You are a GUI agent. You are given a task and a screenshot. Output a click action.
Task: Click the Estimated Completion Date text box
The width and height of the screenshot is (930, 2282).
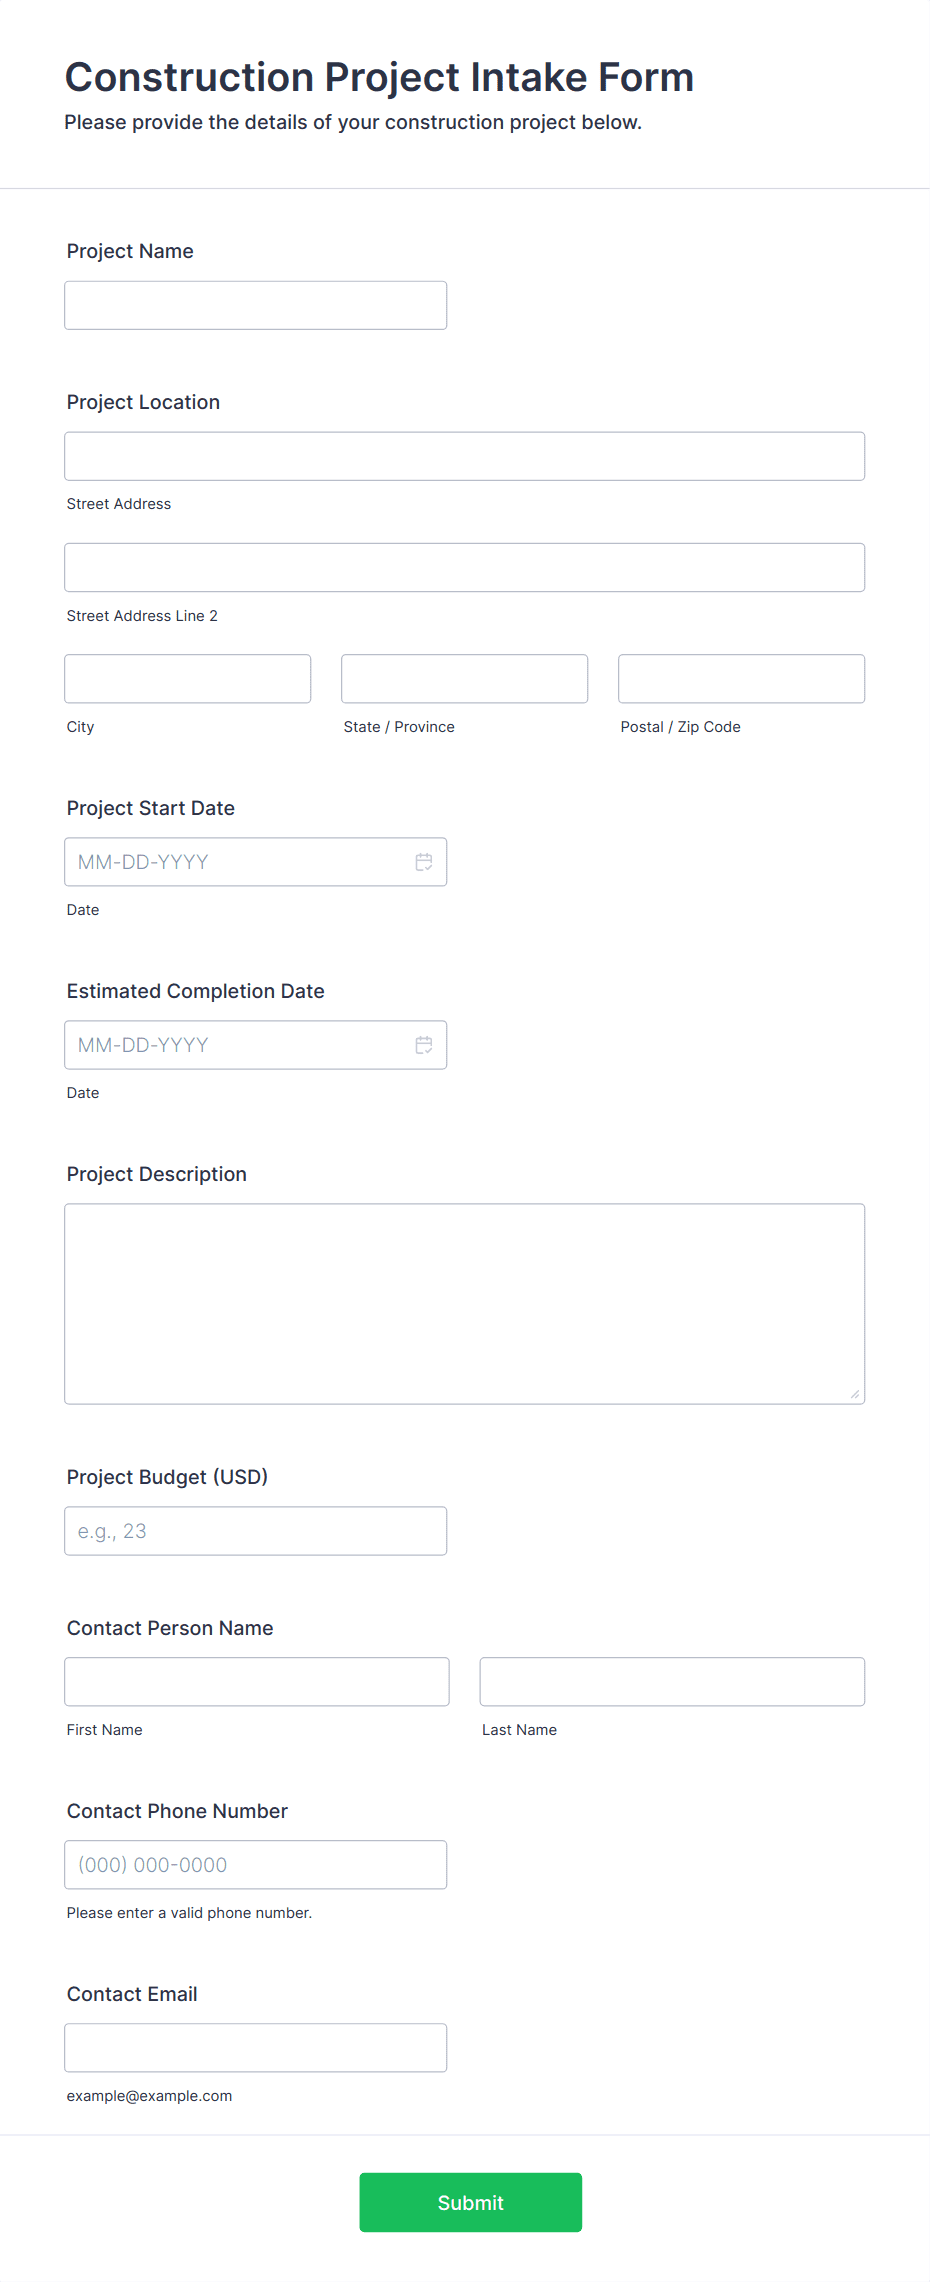(240, 1045)
